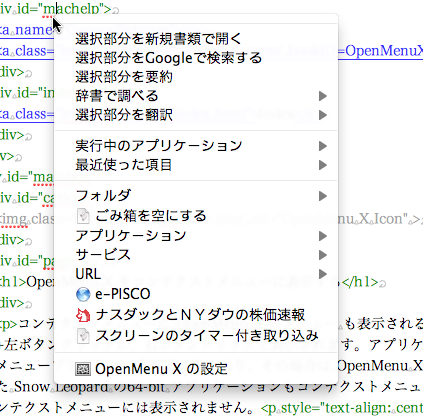Click the ナスダックとNYダウの株価速報 red icon
The width and height of the screenshot is (423, 418).
pyautogui.click(x=83, y=315)
